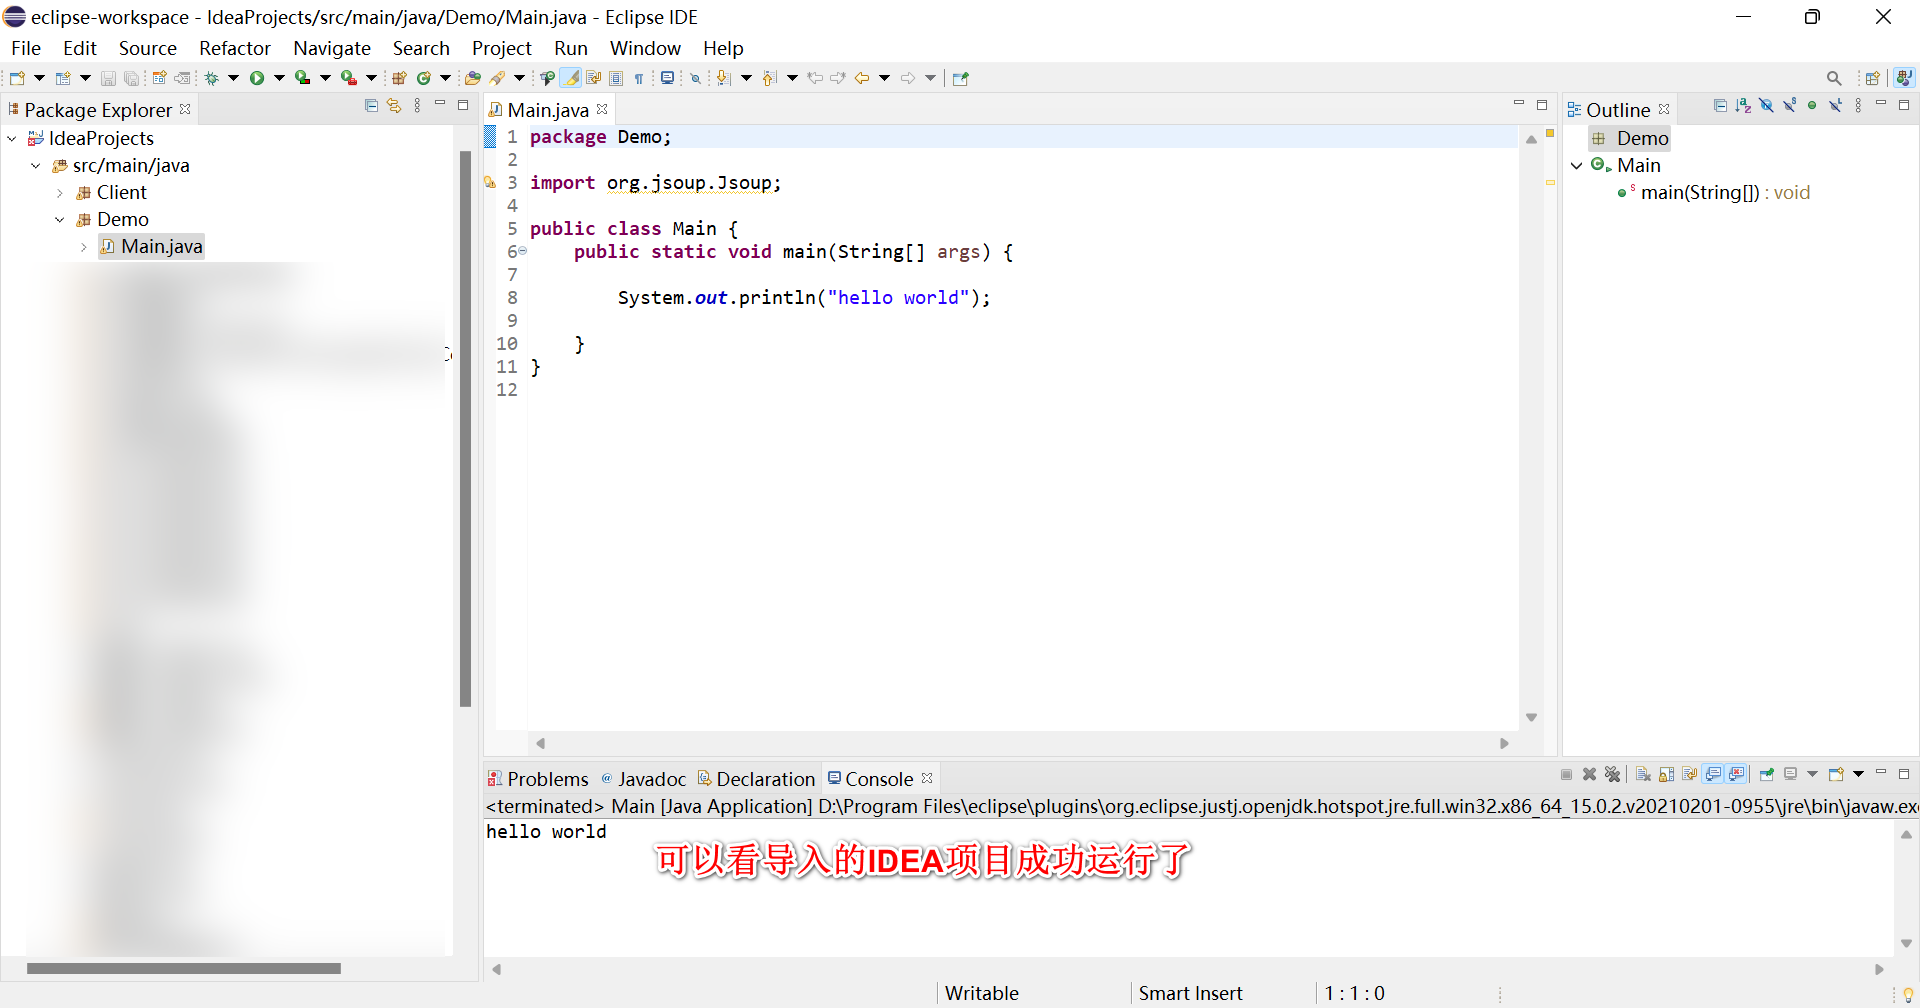Start the Debug launch icon

point(211,78)
